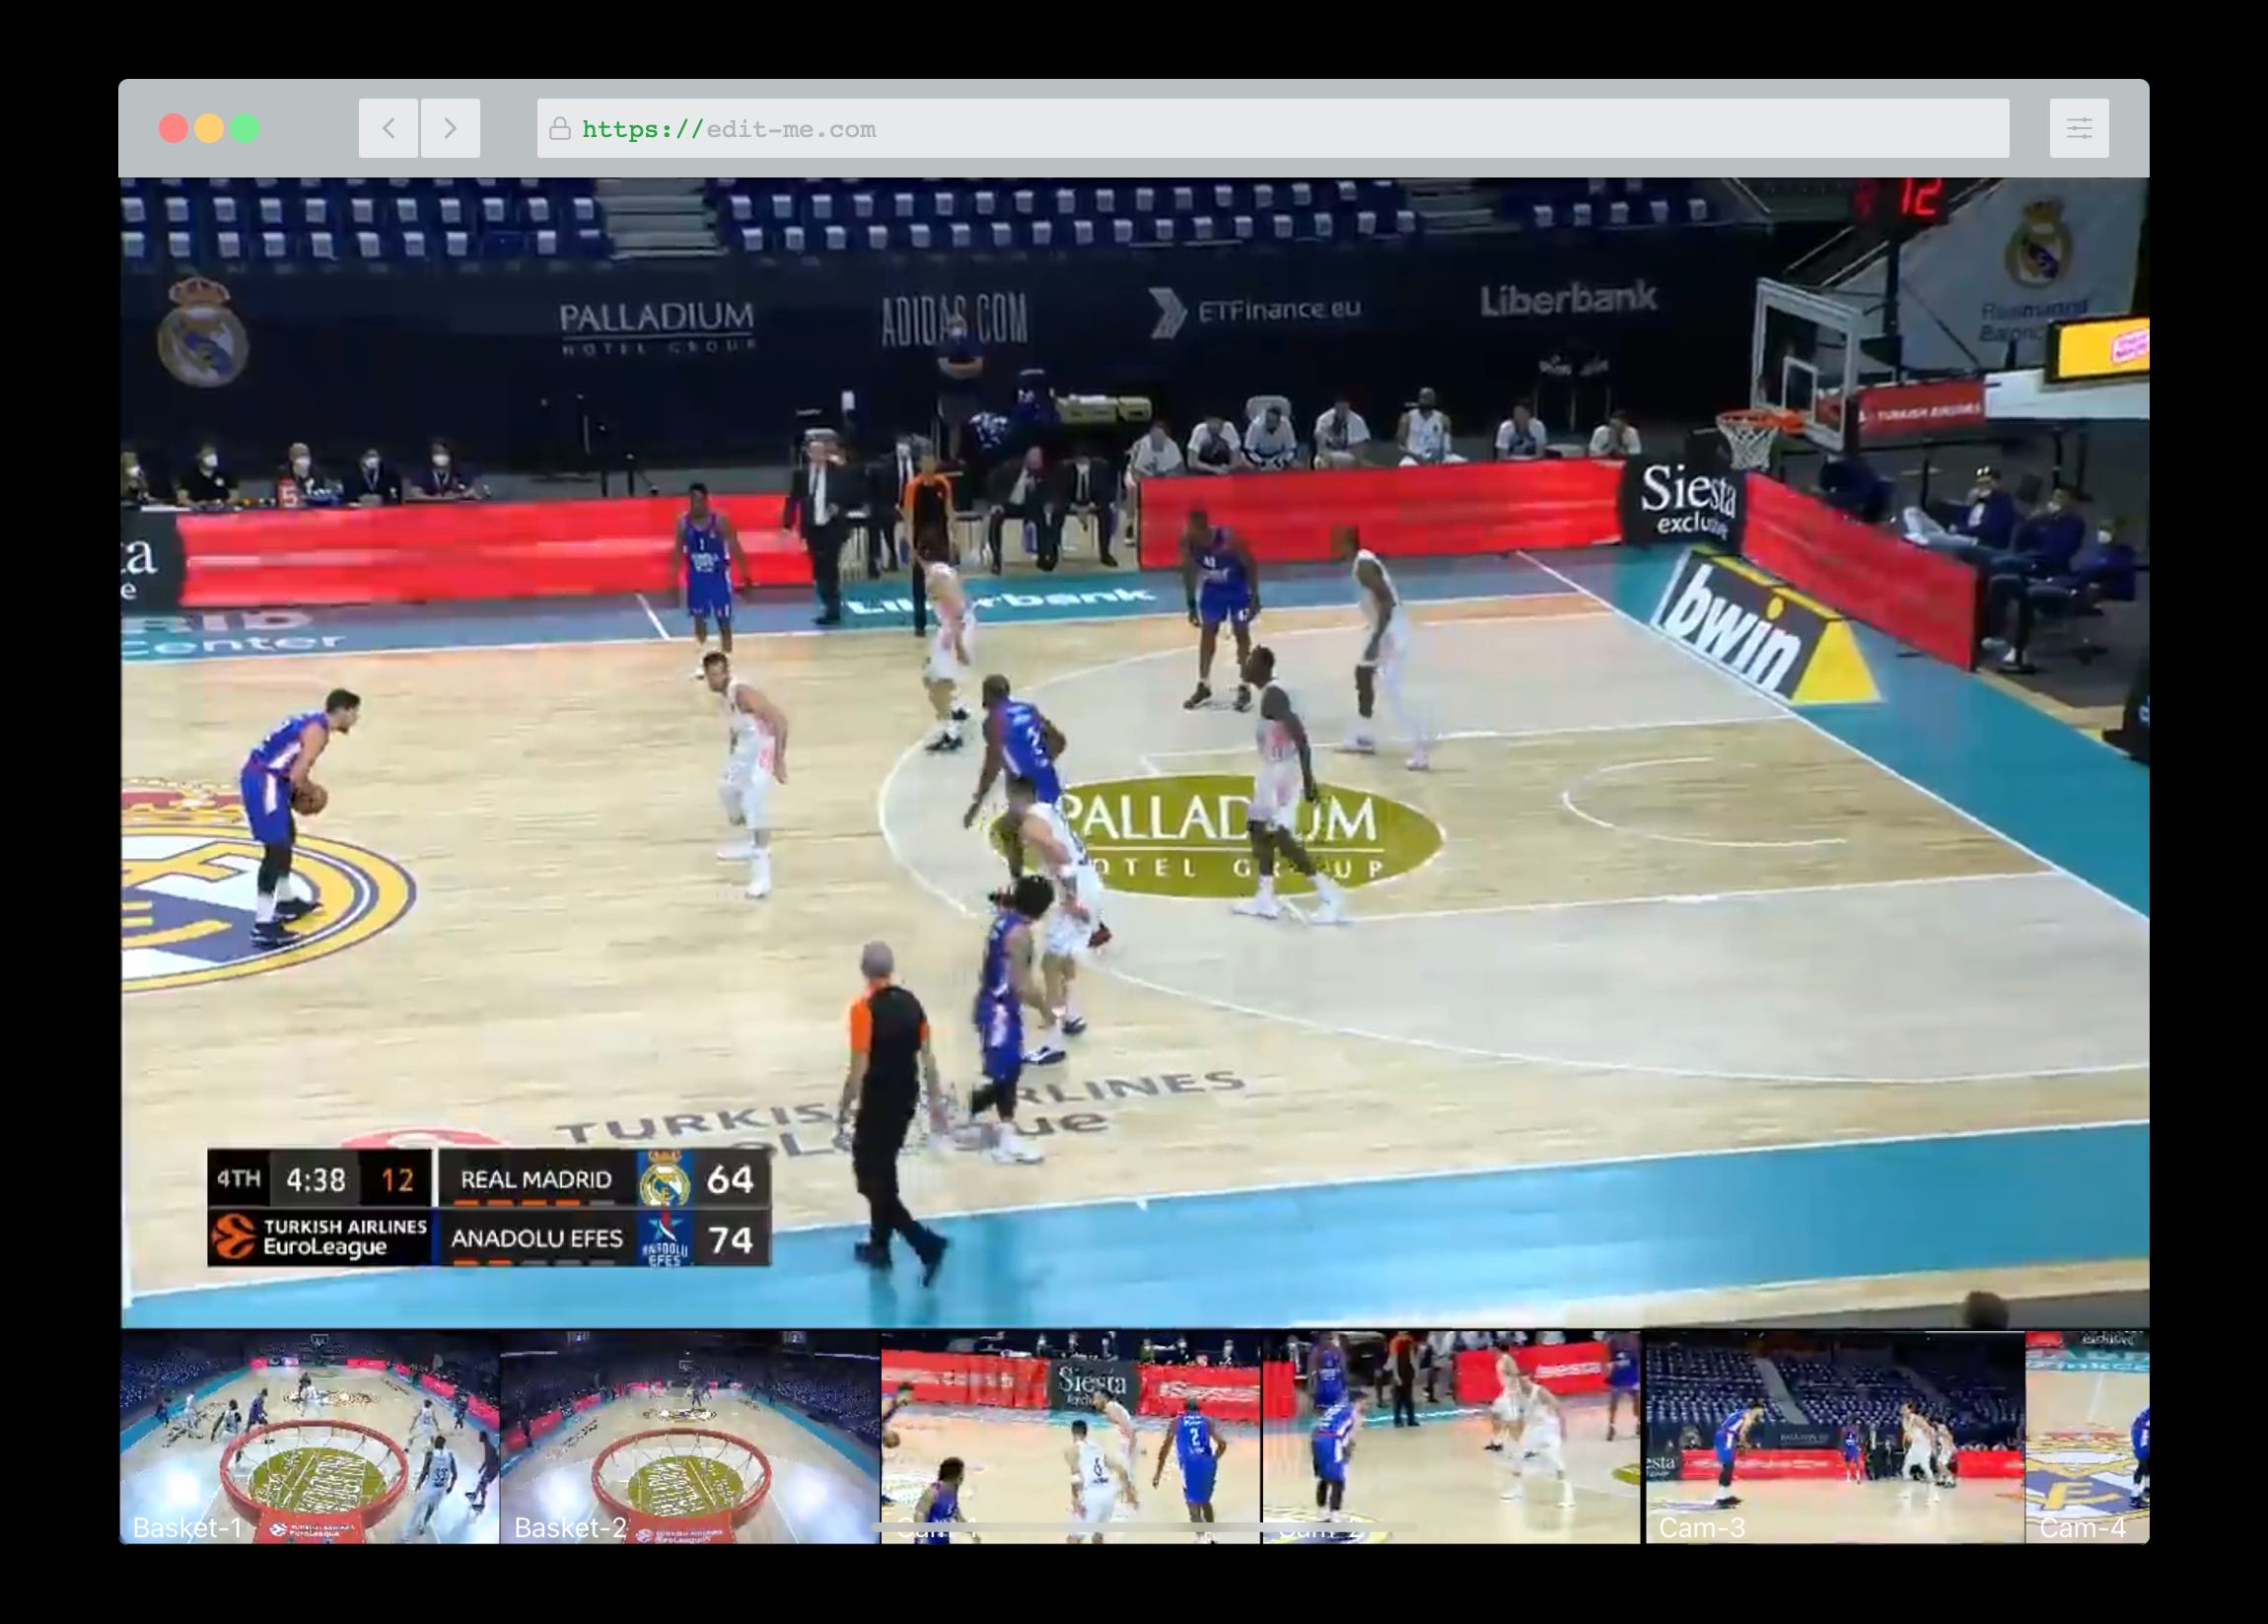
Task: Switch to the Cam-4 thumbnail
Action: (2087, 1437)
